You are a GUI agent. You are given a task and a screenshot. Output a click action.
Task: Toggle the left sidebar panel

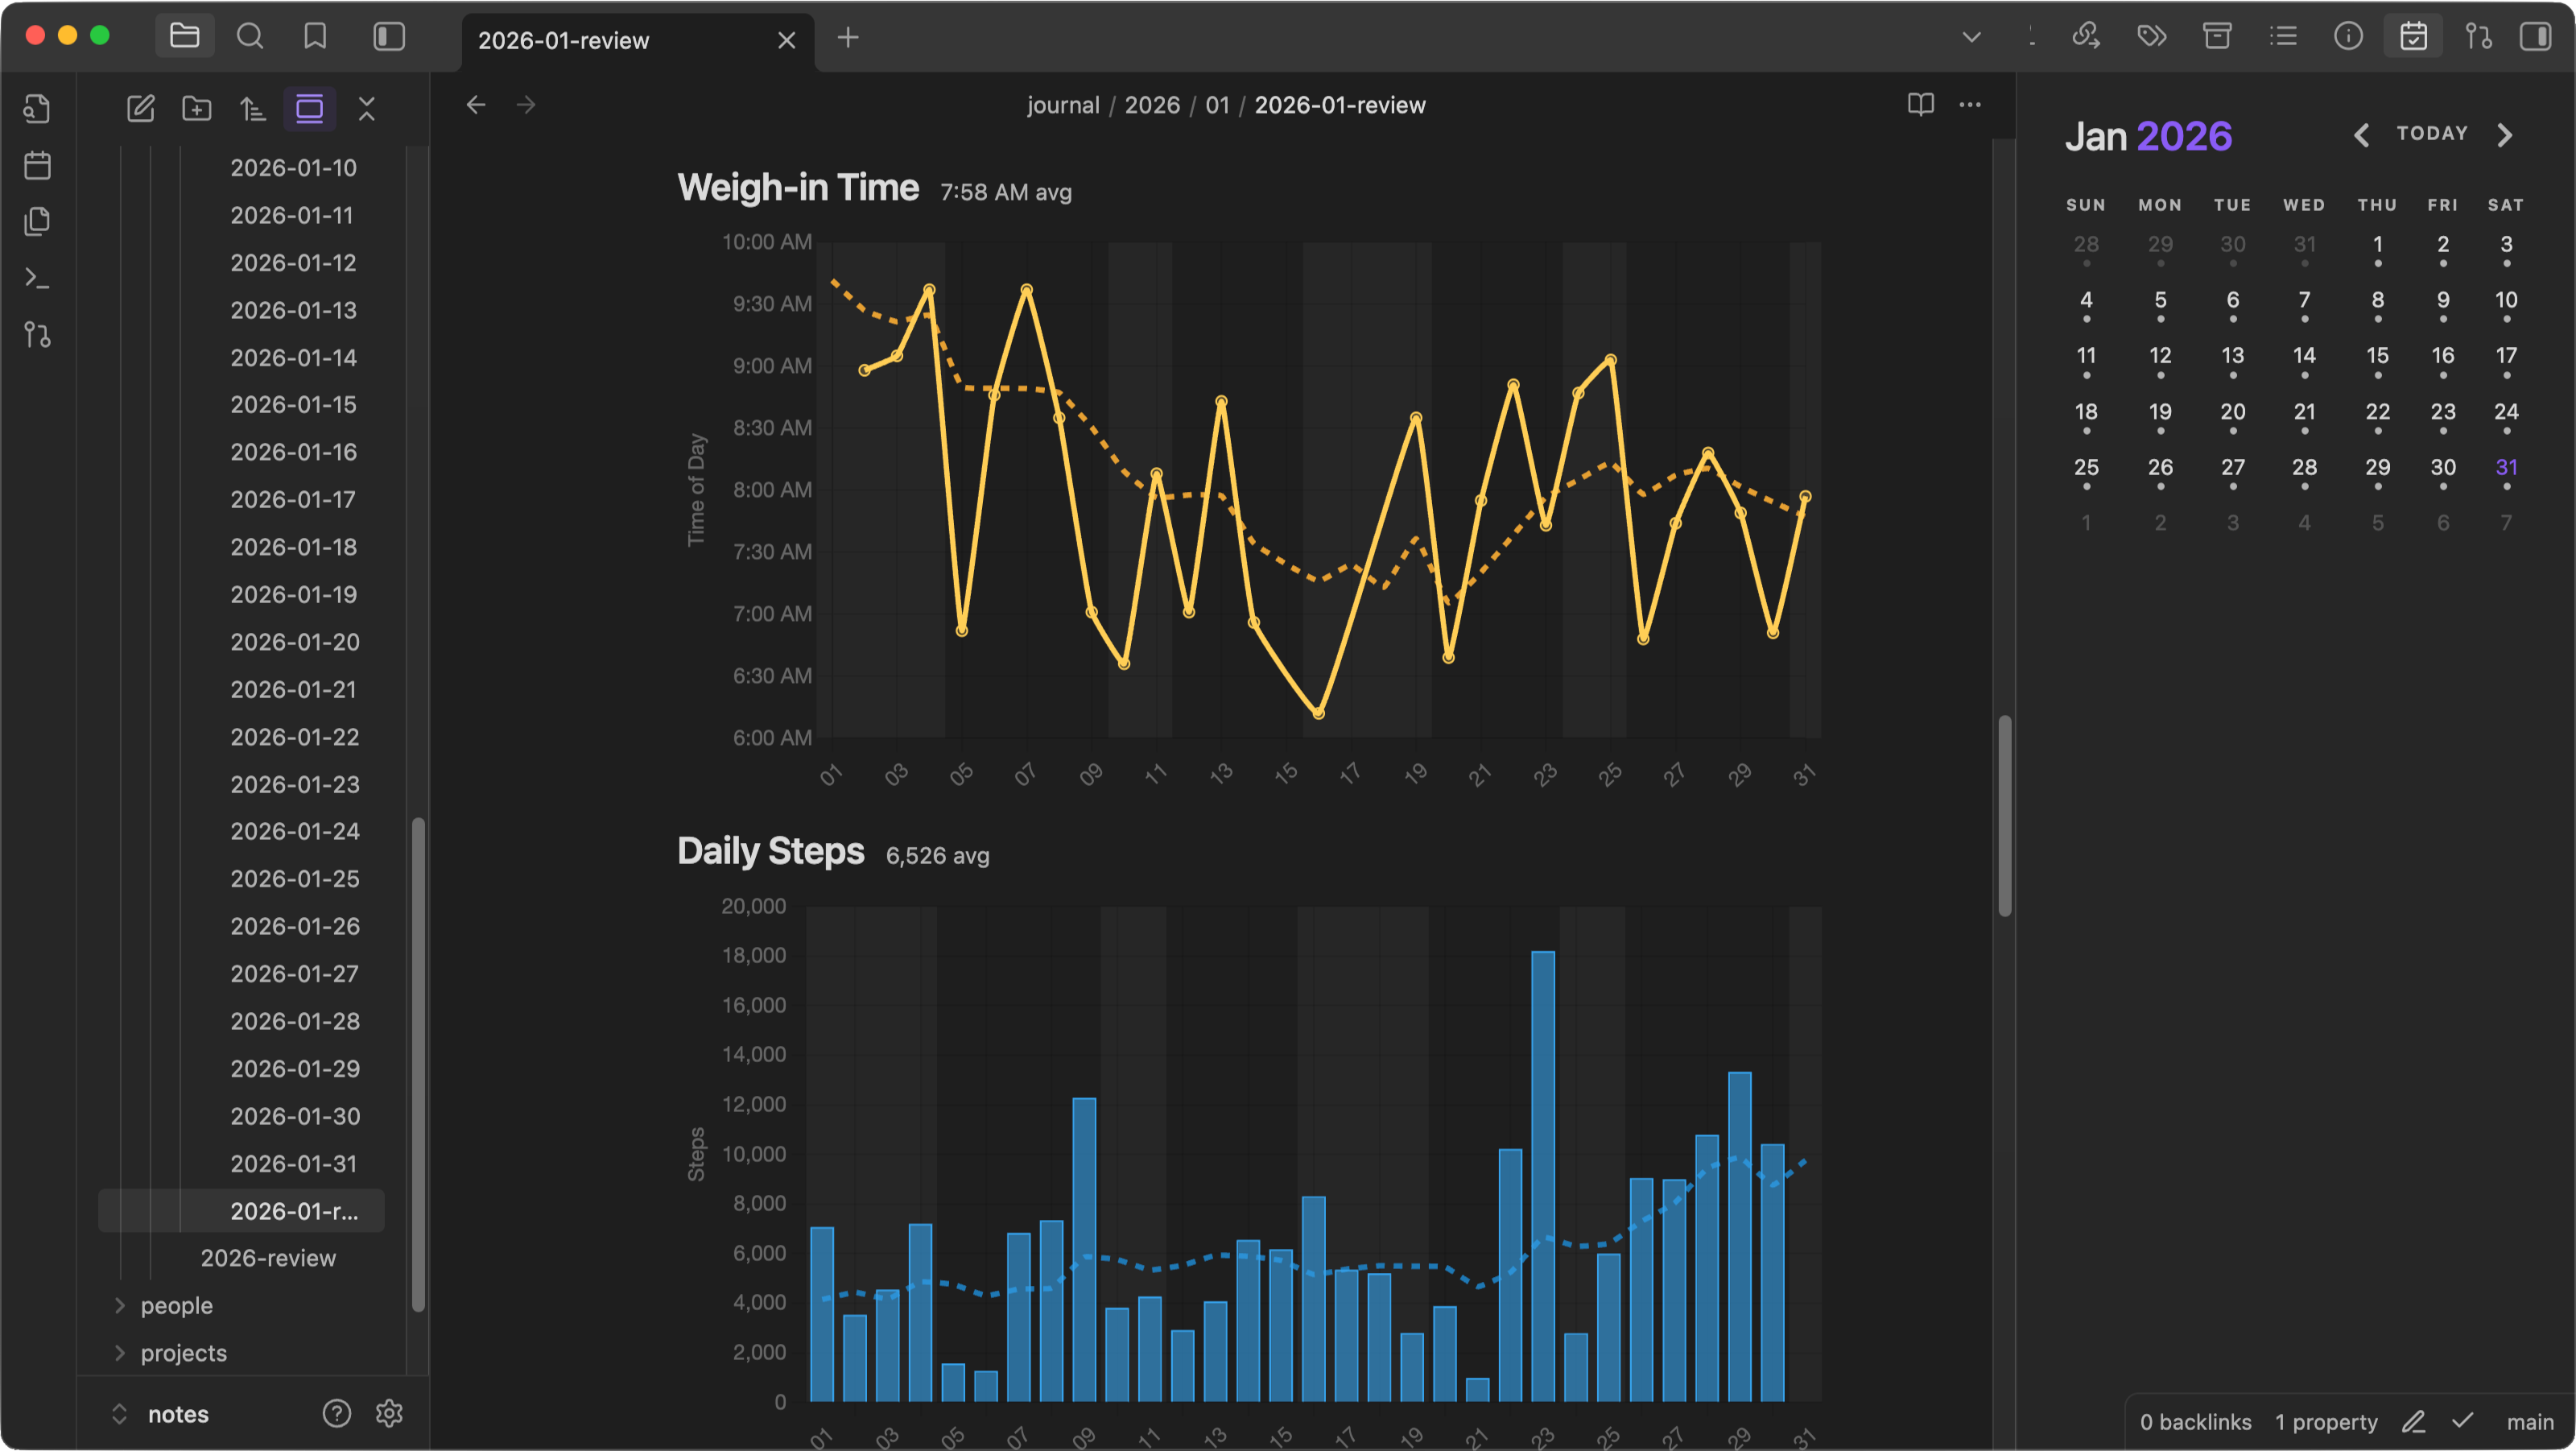pyautogui.click(x=389, y=37)
